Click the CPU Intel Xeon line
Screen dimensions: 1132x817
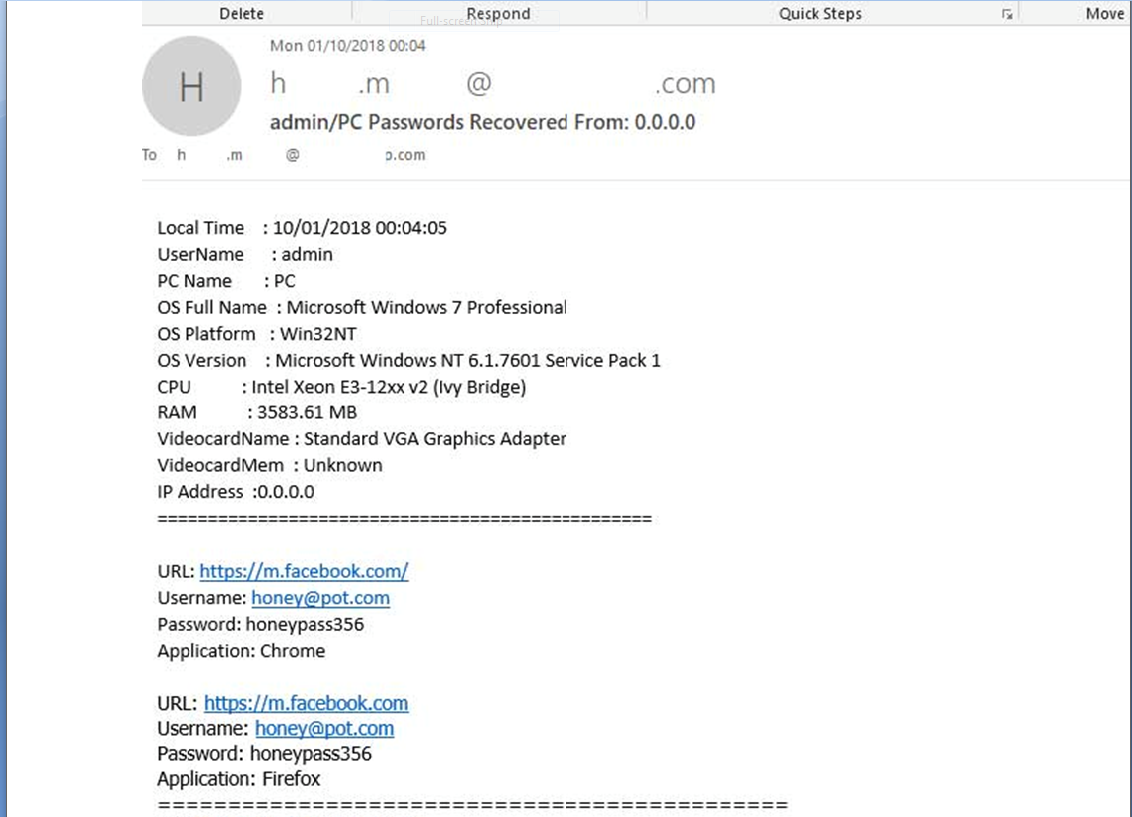[341, 387]
